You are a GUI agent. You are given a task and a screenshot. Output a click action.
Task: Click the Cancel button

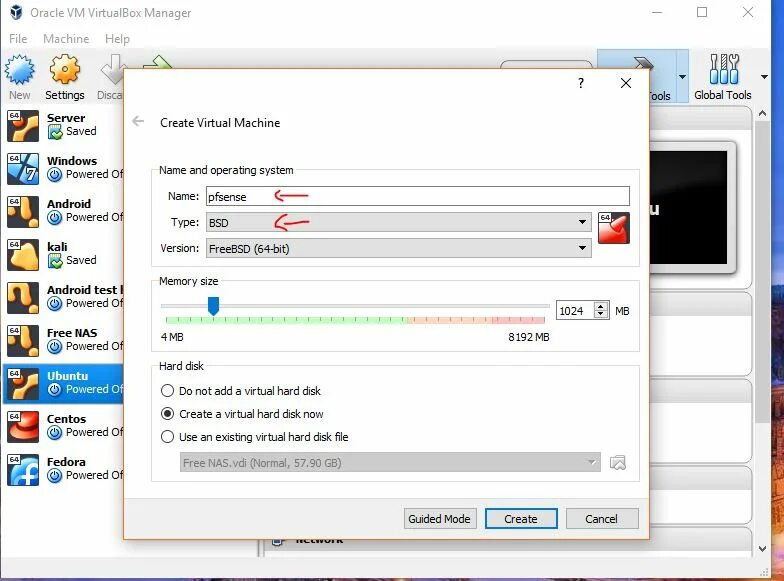pyautogui.click(x=602, y=518)
